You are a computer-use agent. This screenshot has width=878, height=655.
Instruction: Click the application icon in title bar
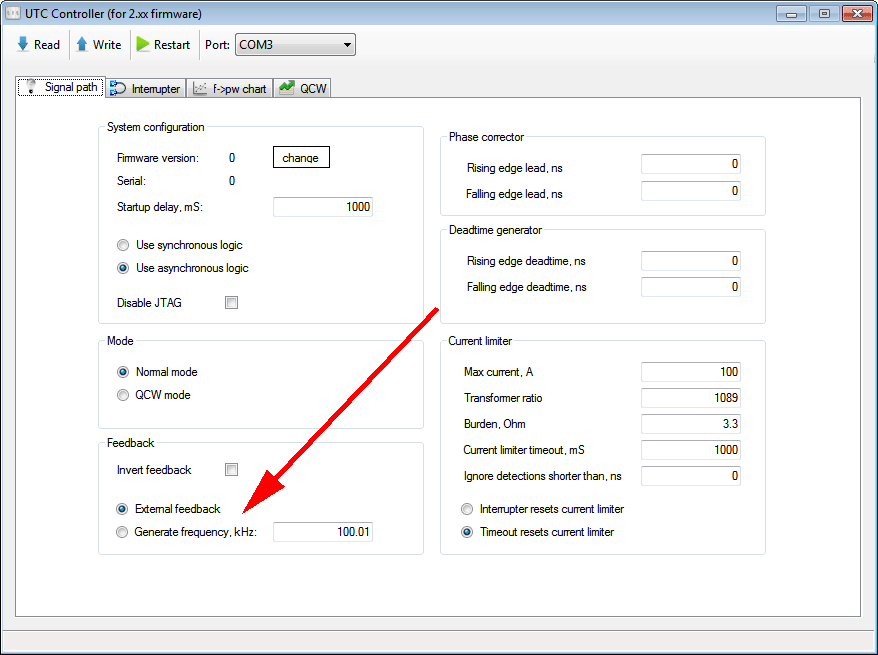(15, 13)
